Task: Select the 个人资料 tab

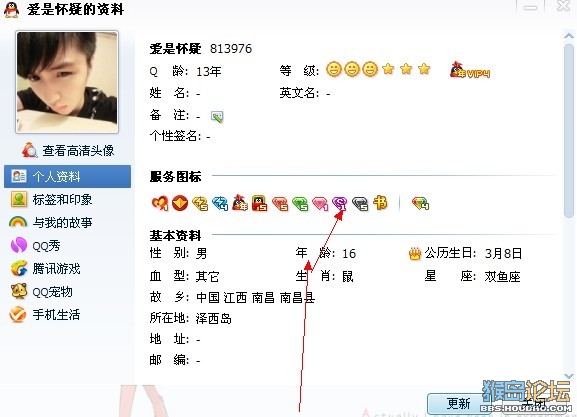Action: click(x=68, y=177)
